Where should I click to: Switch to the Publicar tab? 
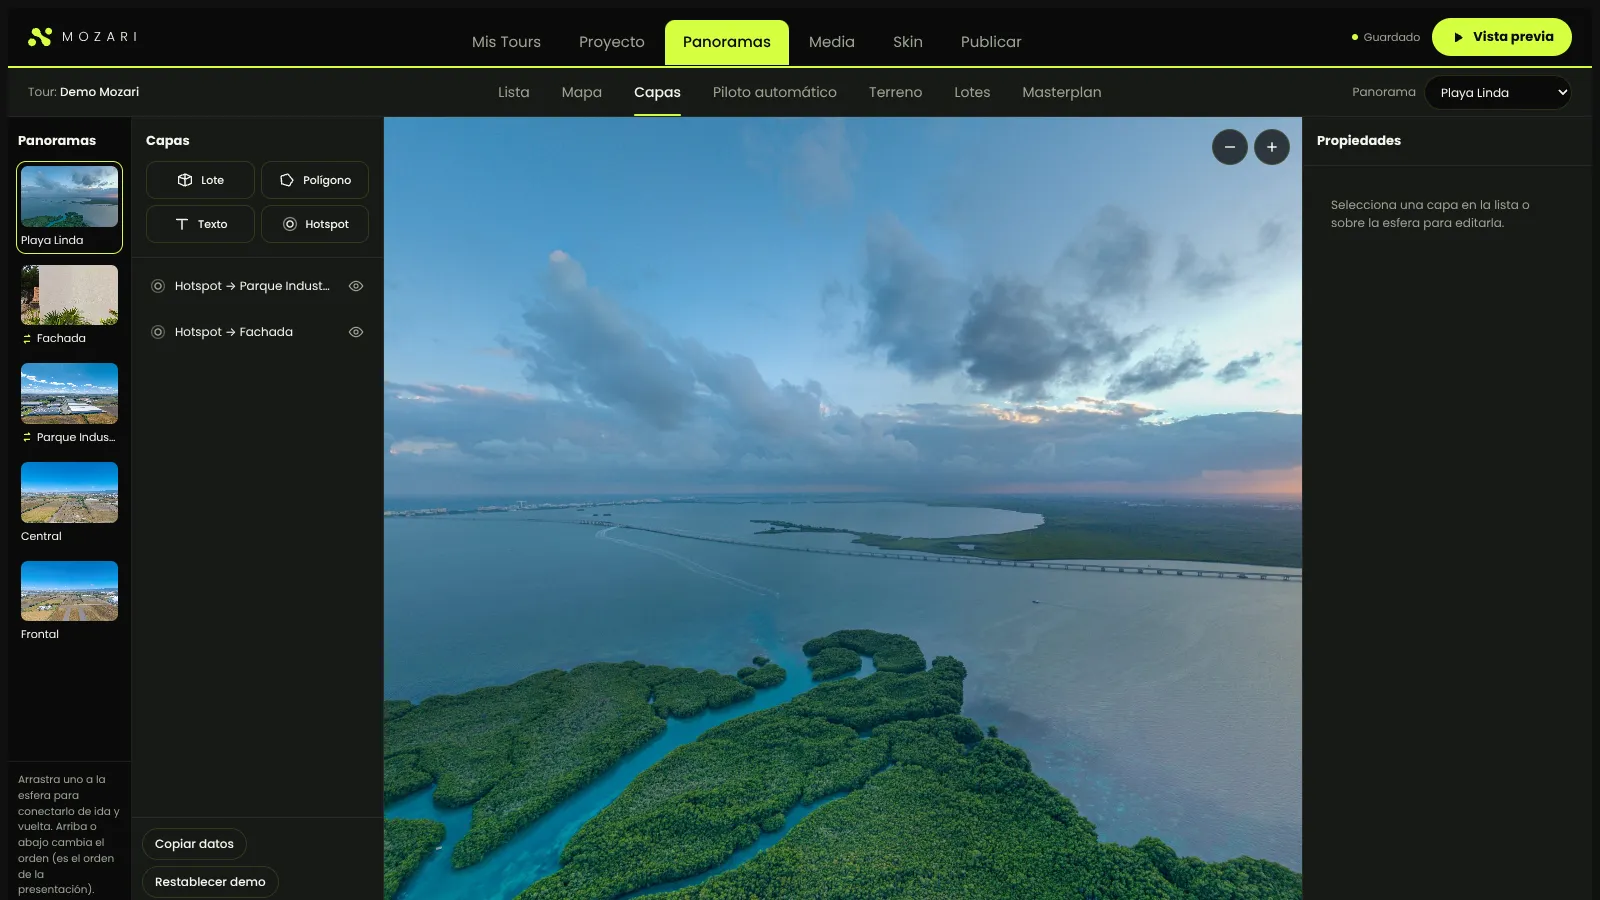pos(991,42)
